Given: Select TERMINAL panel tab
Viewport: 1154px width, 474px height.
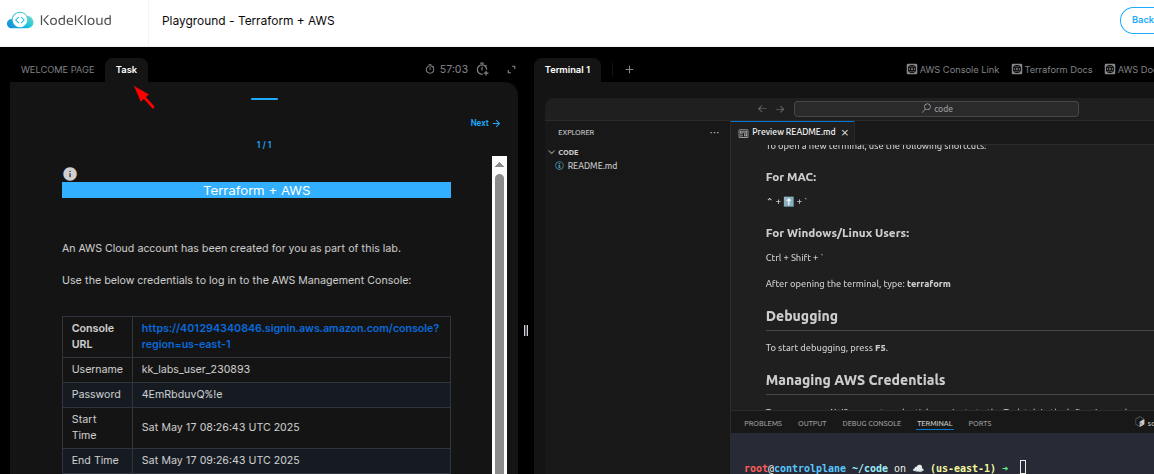Looking at the screenshot, I should 935,424.
